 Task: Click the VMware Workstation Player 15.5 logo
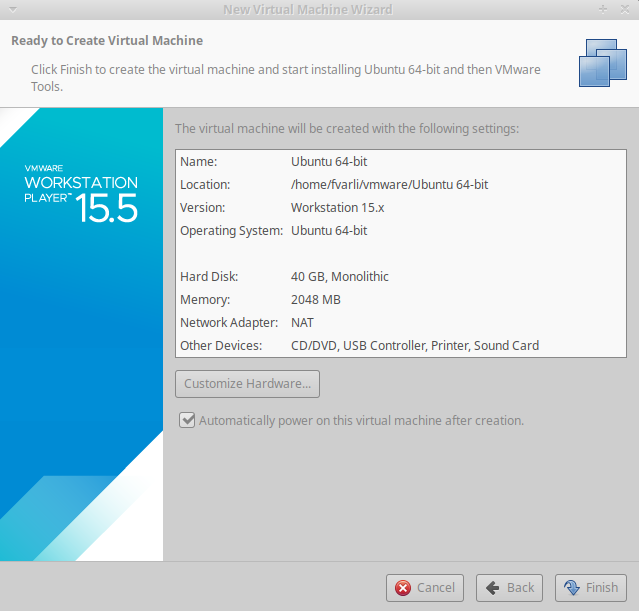pyautogui.click(x=81, y=193)
